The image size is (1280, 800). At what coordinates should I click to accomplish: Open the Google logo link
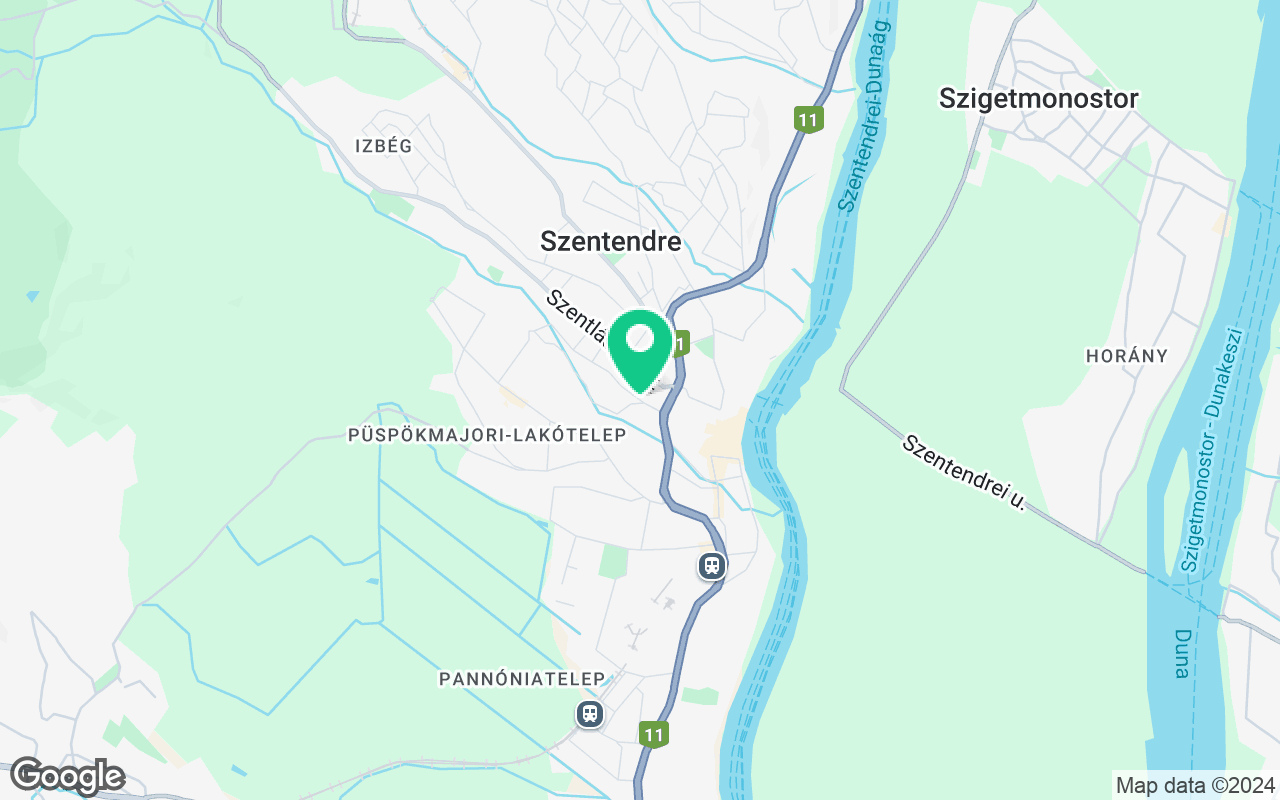click(x=67, y=776)
